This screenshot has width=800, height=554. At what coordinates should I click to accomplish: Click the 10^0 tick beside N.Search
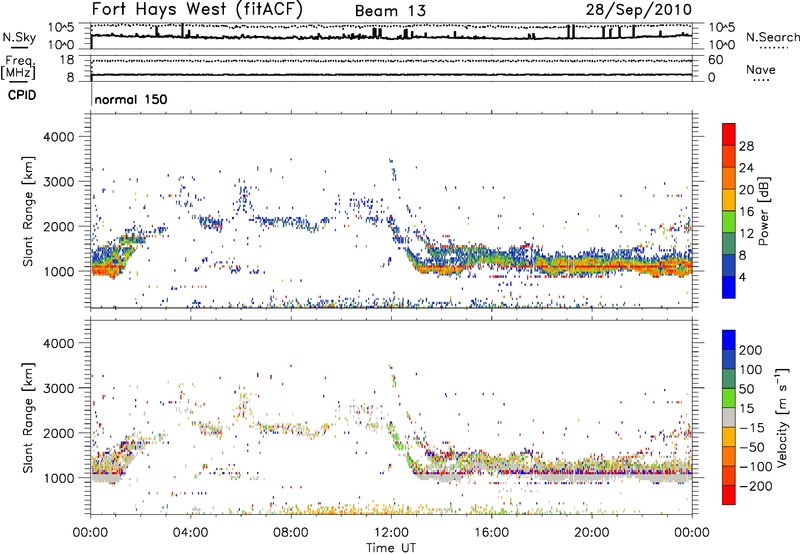722,45
